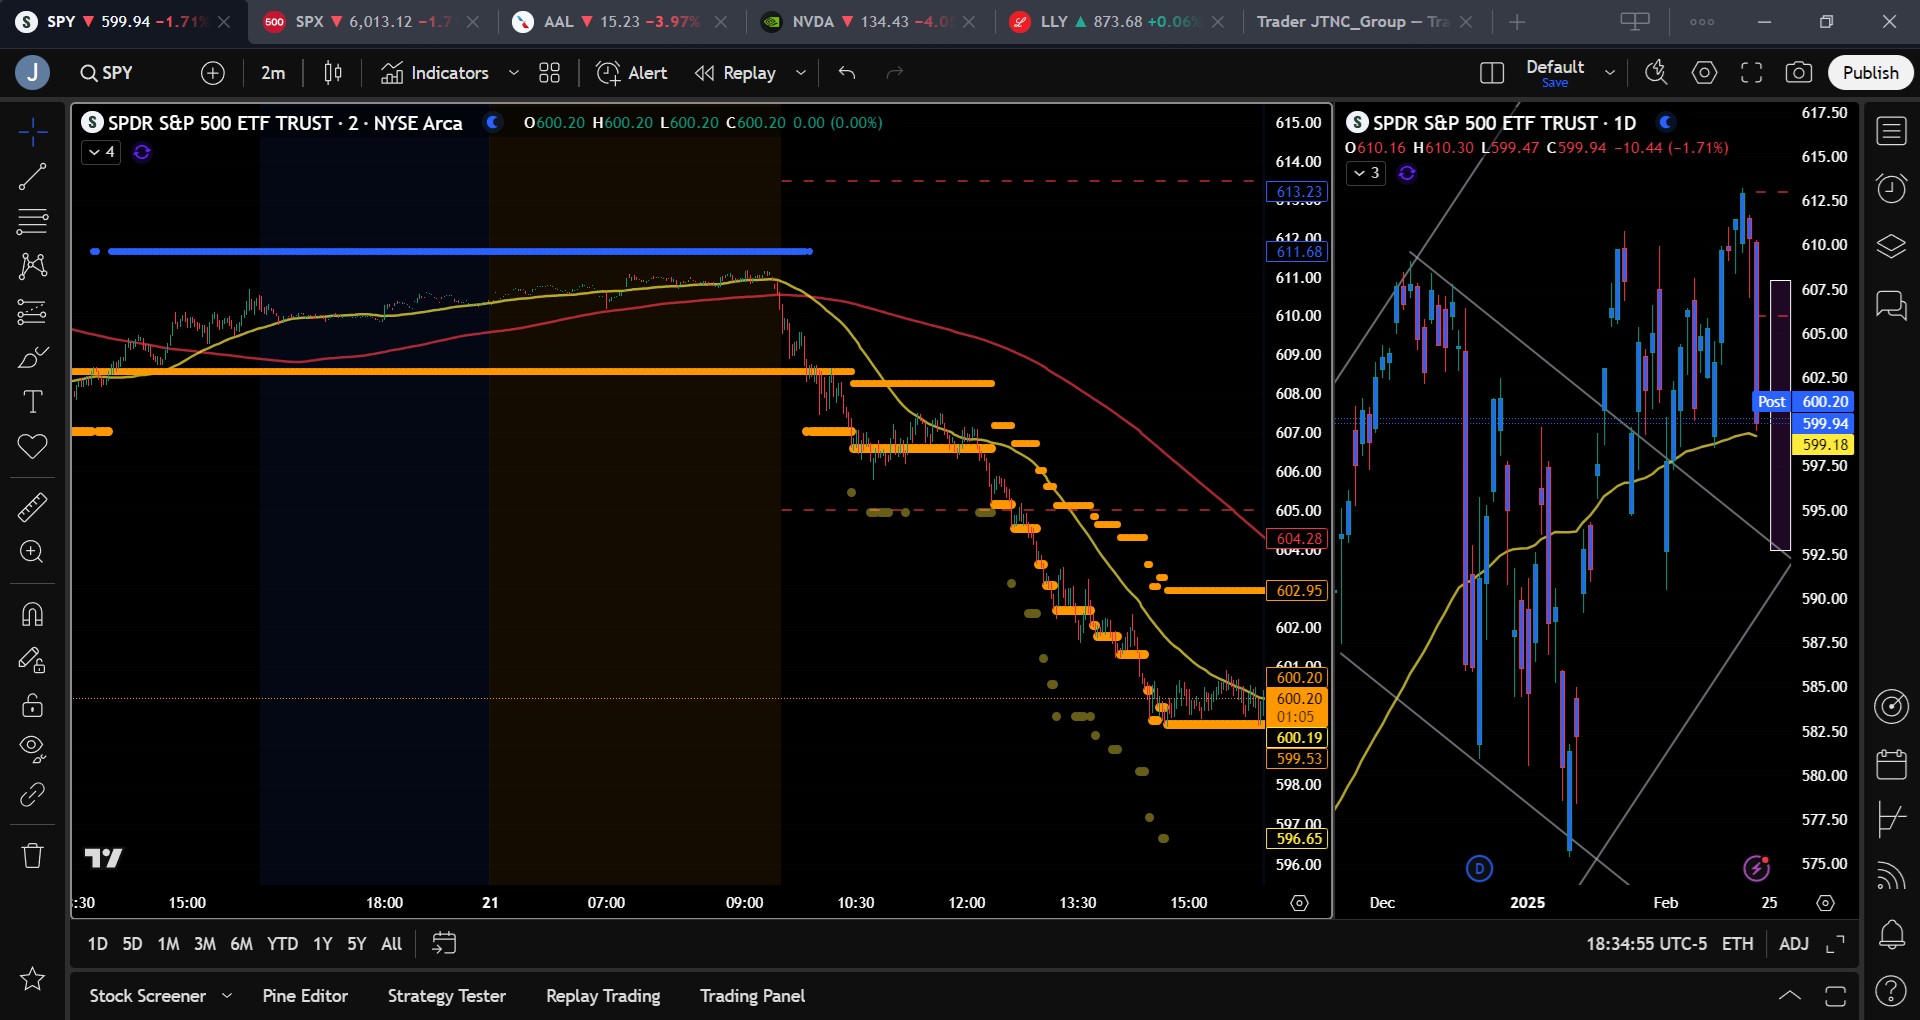Undo the last chart action

pos(847,73)
